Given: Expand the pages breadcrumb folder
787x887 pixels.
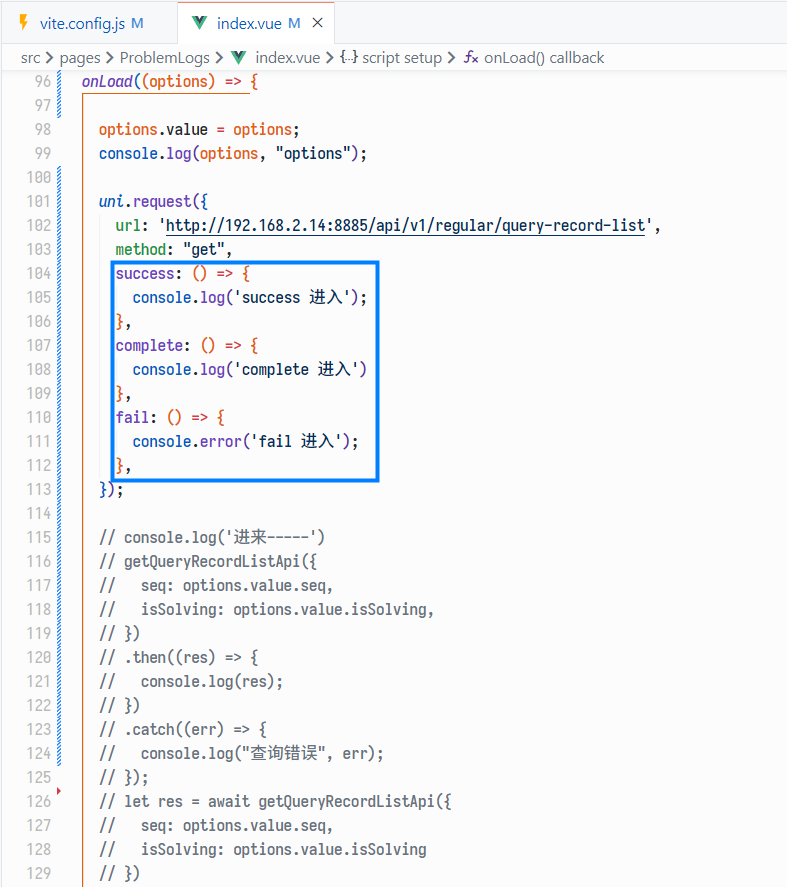Looking at the screenshot, I should tap(80, 58).
